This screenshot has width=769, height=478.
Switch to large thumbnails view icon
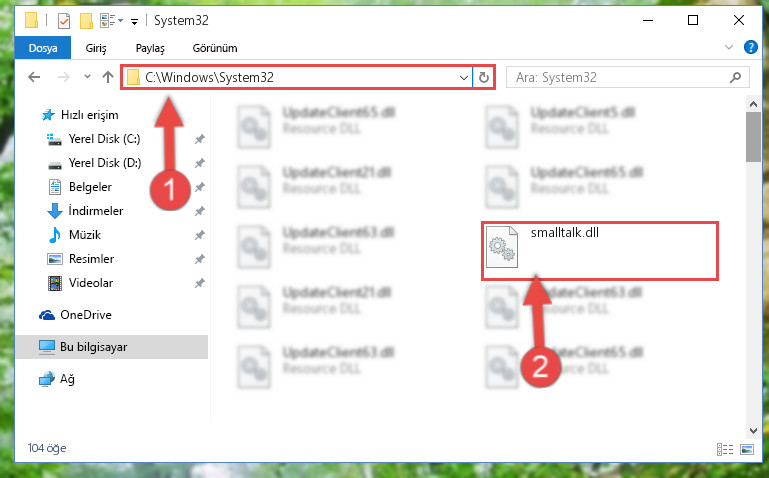click(x=747, y=449)
